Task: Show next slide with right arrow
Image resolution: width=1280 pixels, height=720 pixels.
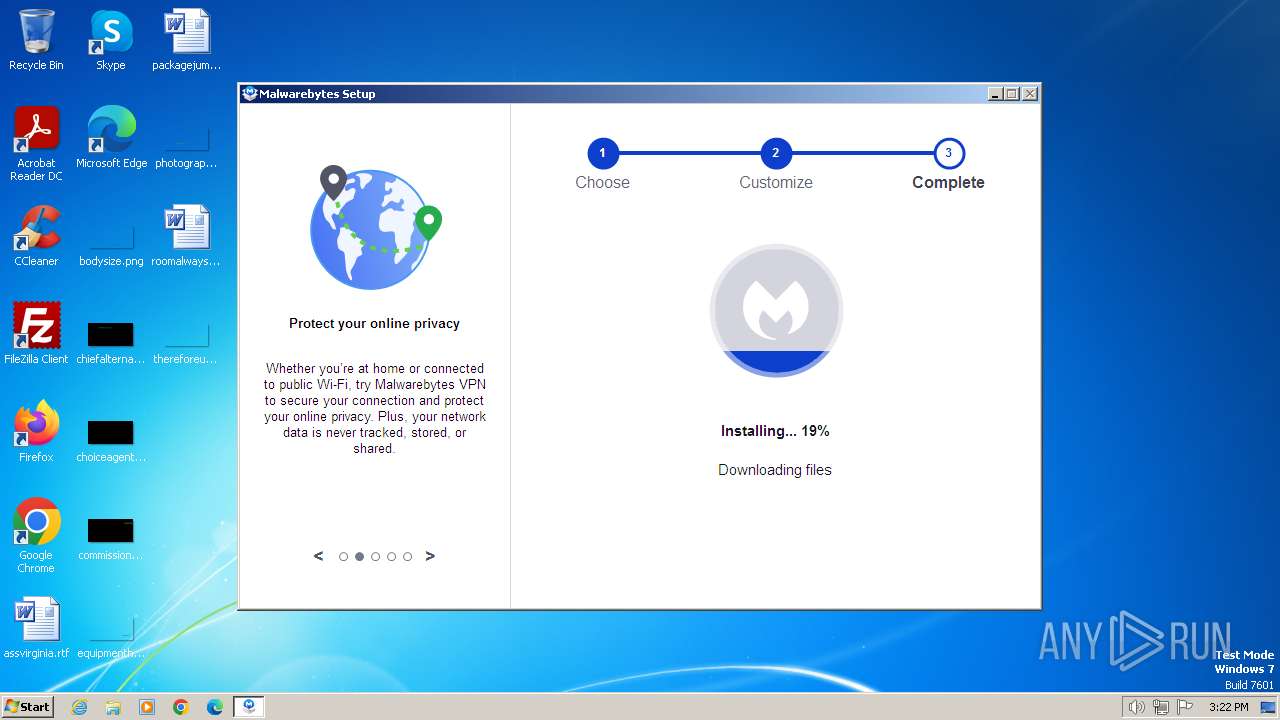Action: click(x=430, y=556)
